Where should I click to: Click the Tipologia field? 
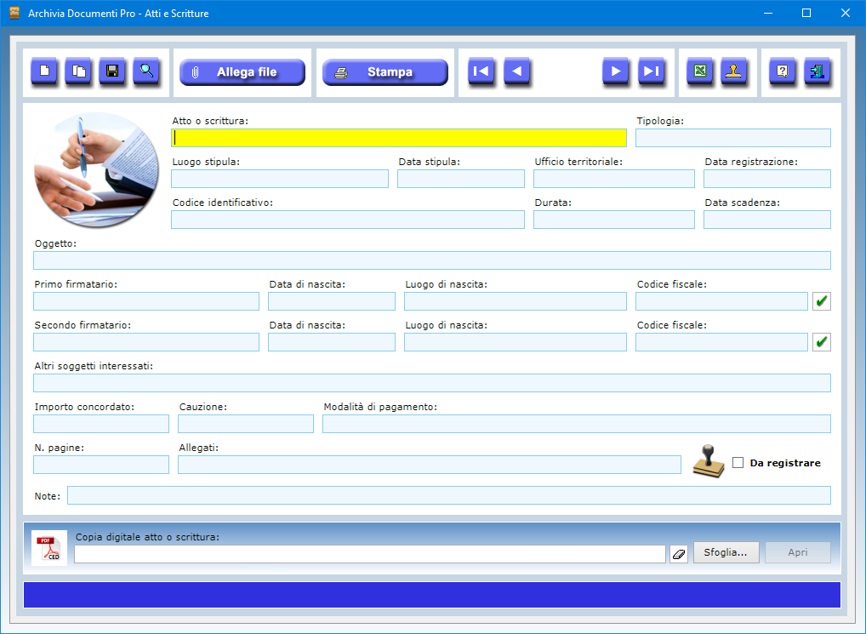pos(733,138)
